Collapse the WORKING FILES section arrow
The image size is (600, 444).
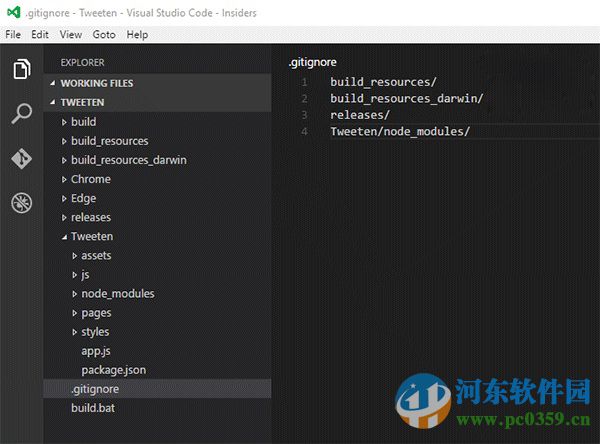click(x=53, y=83)
